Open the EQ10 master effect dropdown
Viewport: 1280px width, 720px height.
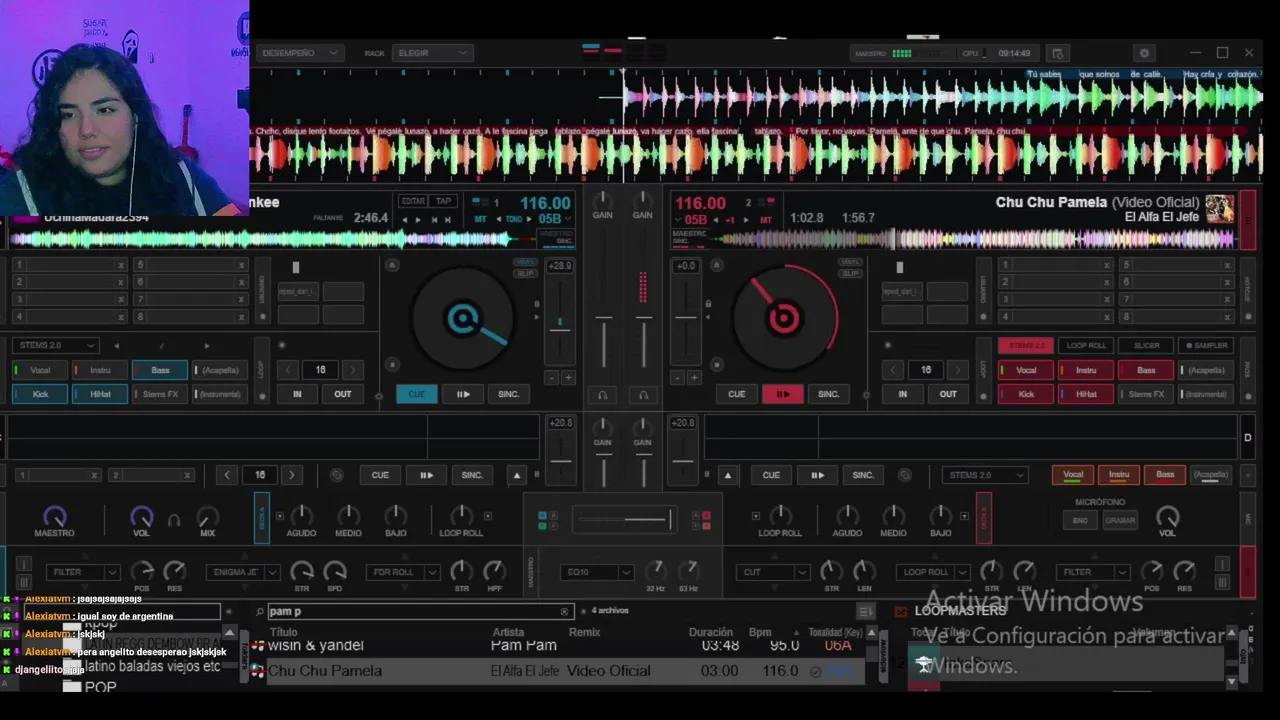[x=597, y=572]
